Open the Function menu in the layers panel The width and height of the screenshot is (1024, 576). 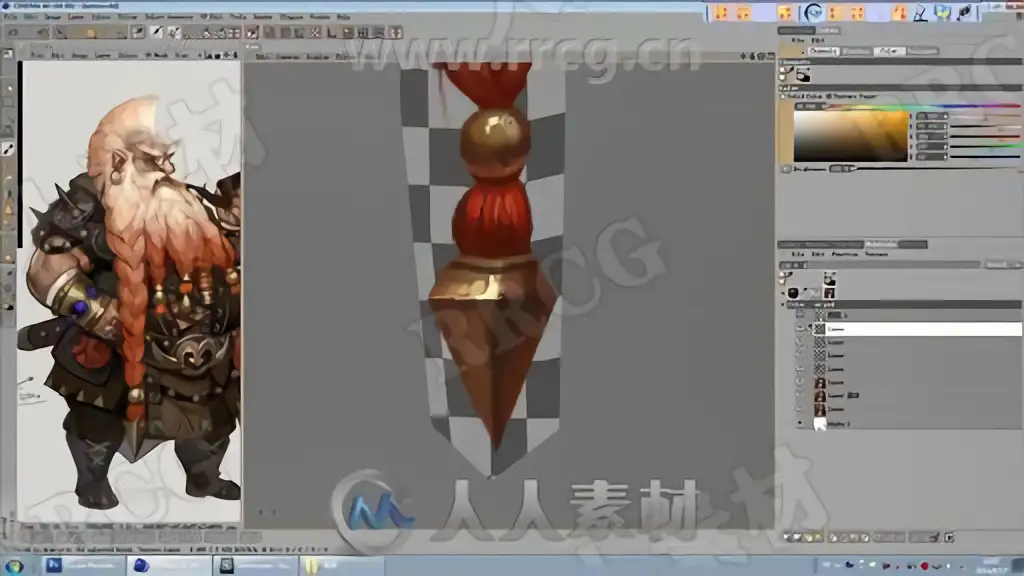pos(844,254)
